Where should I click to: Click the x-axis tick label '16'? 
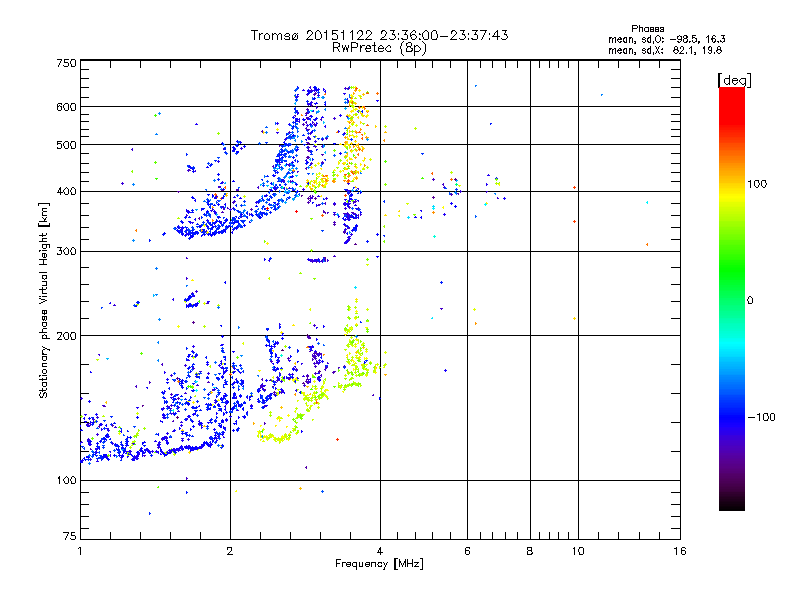pyautogui.click(x=680, y=551)
